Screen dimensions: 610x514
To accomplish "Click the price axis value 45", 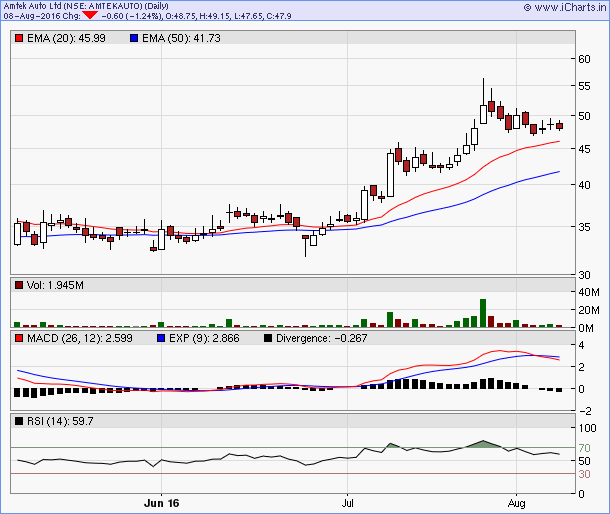I will click(x=584, y=149).
